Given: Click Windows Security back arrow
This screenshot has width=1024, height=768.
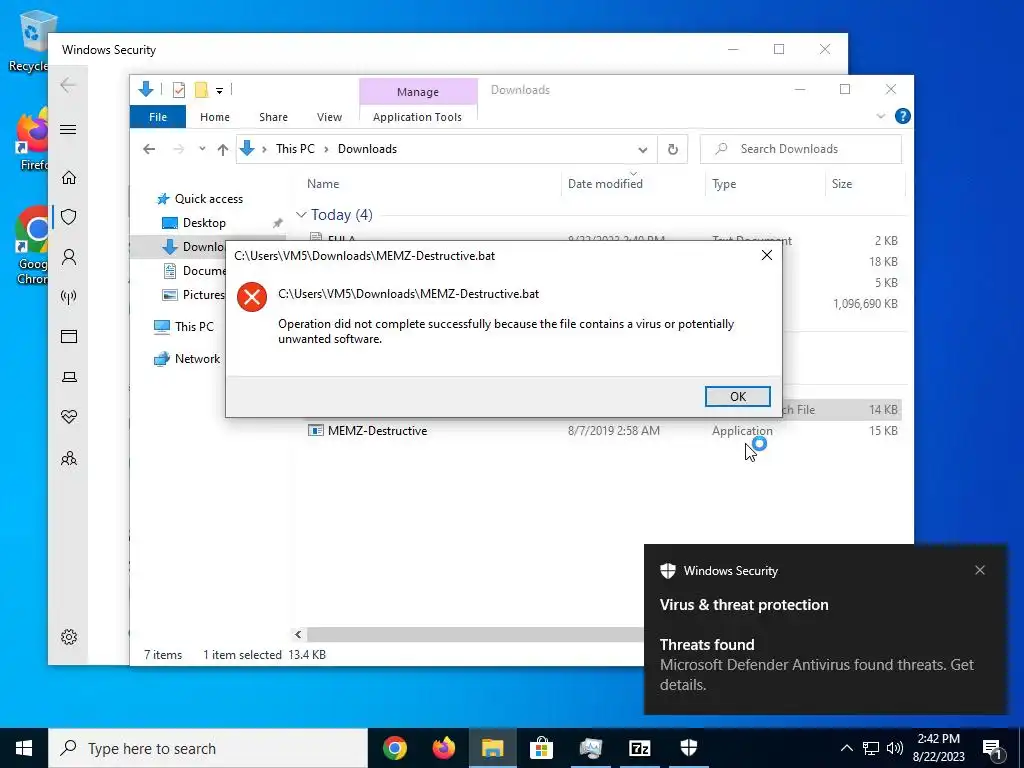Looking at the screenshot, I should tap(68, 85).
